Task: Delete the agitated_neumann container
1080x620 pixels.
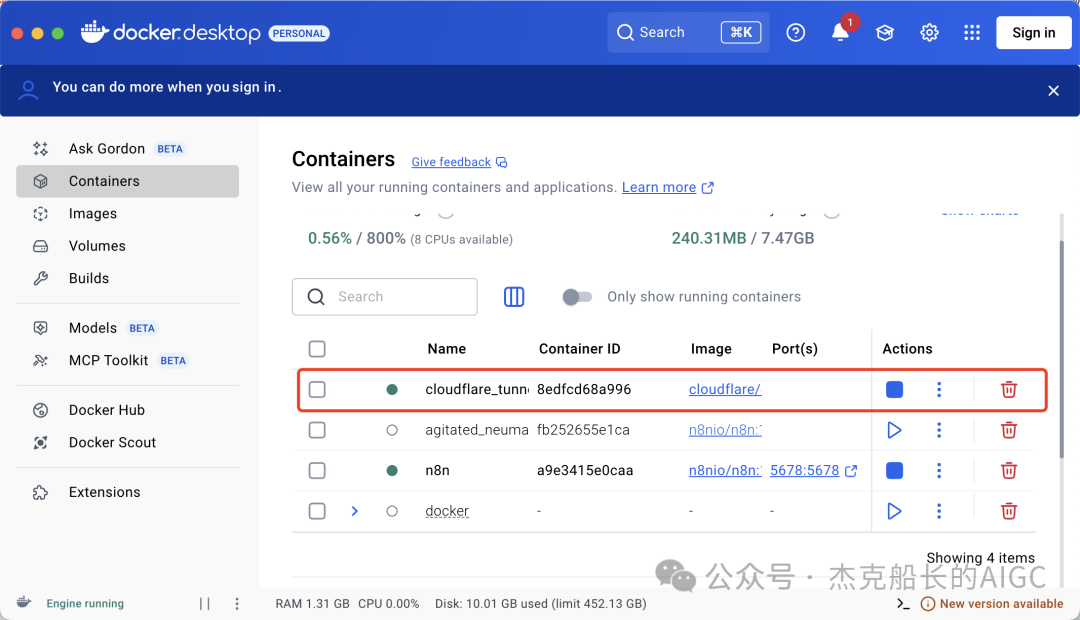Action: pyautogui.click(x=1008, y=430)
